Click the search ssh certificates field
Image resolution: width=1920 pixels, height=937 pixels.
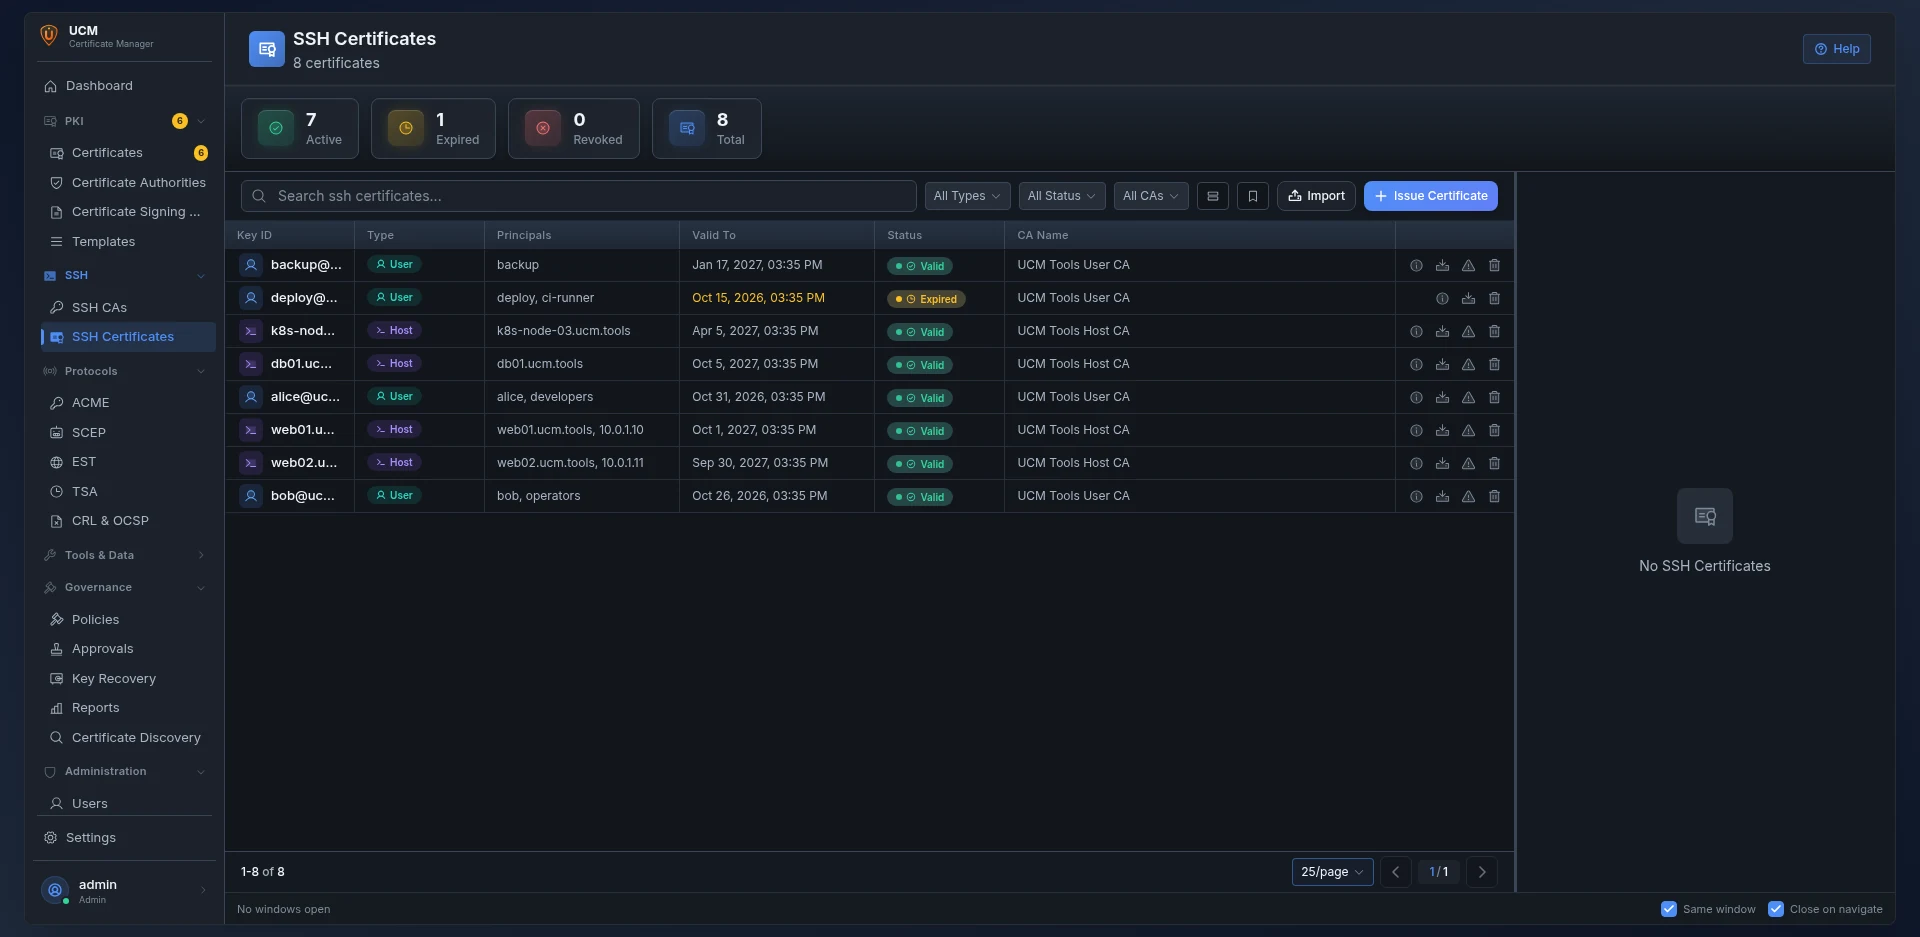[x=579, y=196]
